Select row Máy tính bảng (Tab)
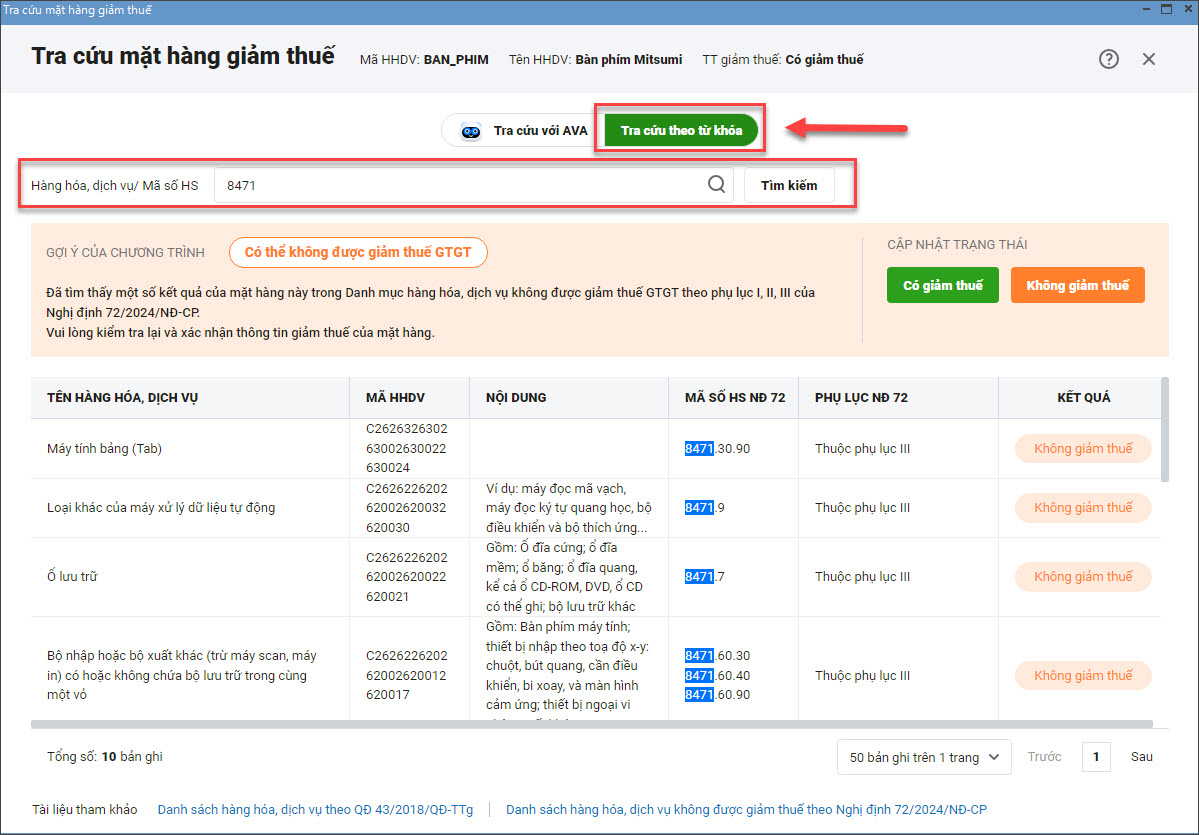This screenshot has height=835, width=1199. (595, 449)
